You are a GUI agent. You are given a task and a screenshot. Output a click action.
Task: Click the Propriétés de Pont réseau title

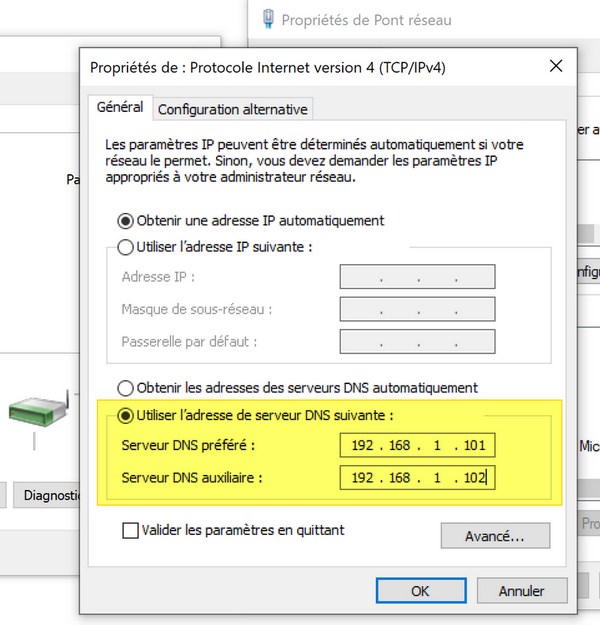tap(366, 20)
